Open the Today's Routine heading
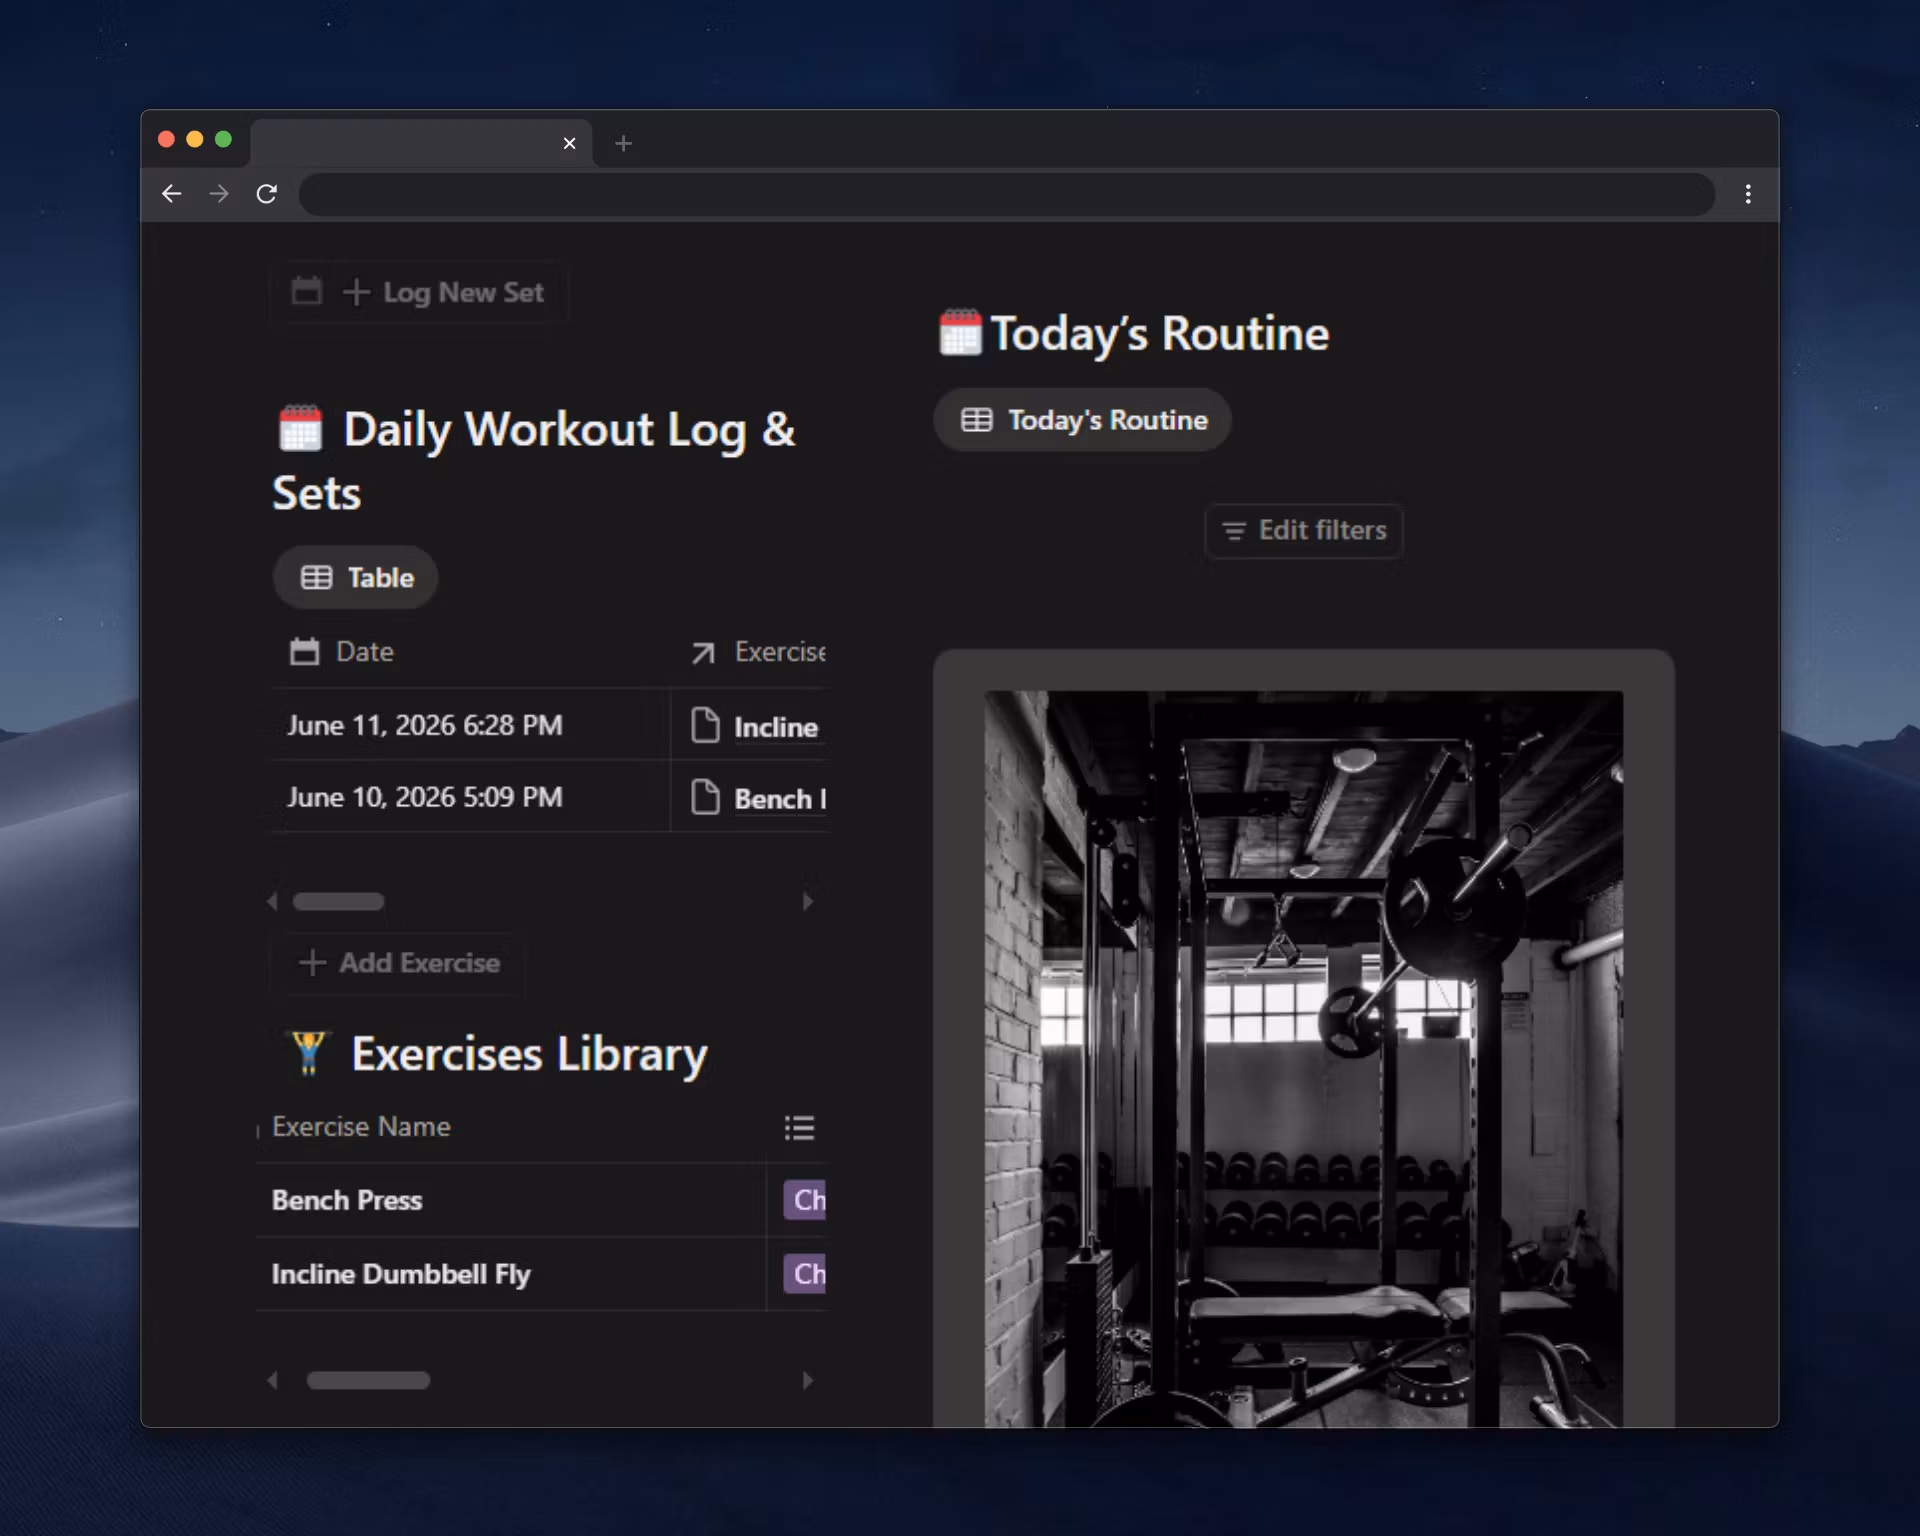This screenshot has height=1536, width=1920. pyautogui.click(x=1160, y=333)
